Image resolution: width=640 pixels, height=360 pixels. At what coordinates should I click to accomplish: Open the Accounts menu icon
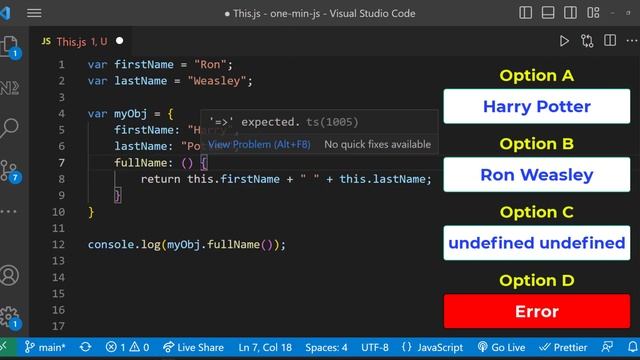click(x=9, y=275)
